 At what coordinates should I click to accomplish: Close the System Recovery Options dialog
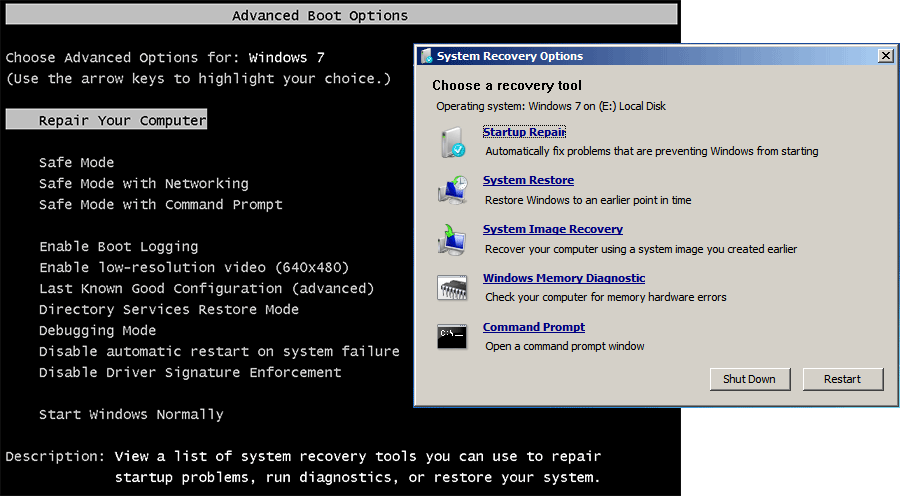click(x=886, y=56)
